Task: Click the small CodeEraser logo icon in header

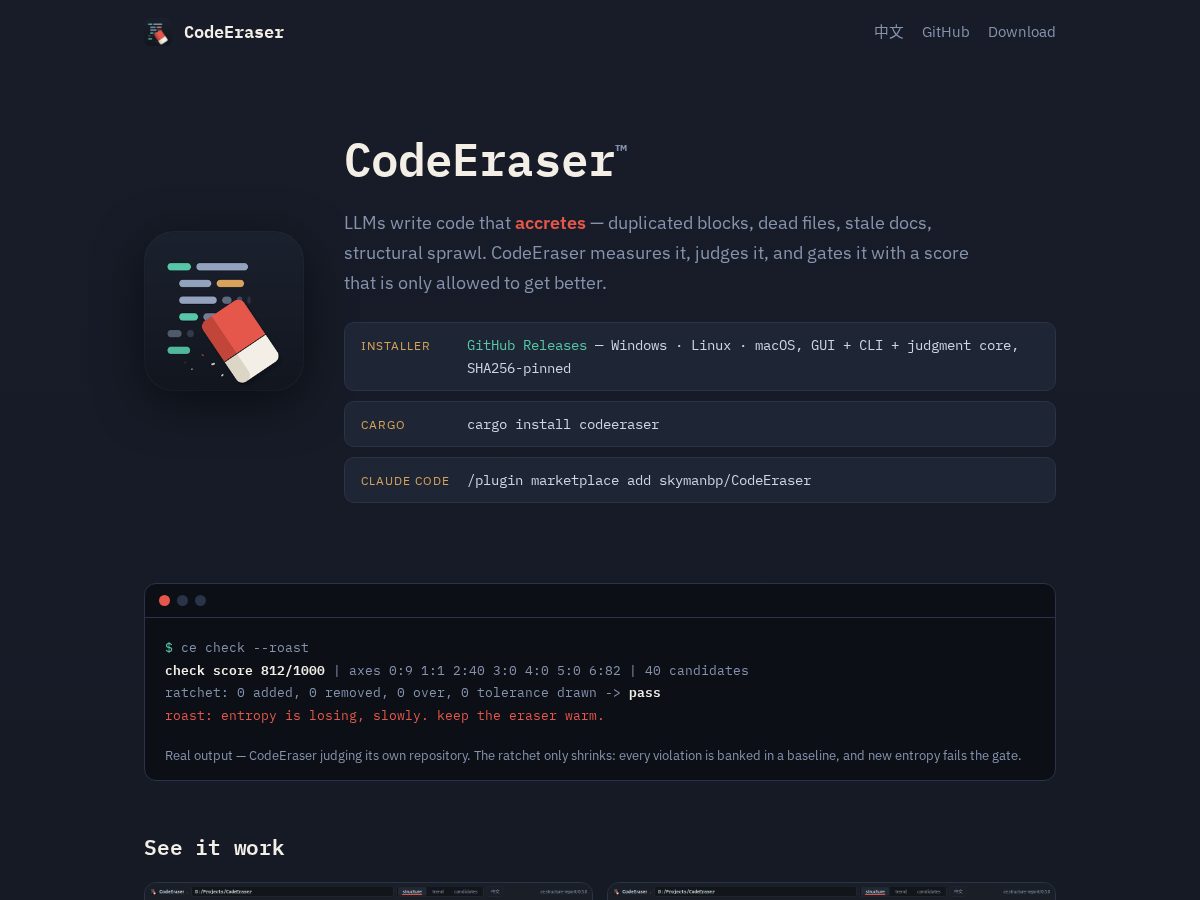Action: click(157, 32)
